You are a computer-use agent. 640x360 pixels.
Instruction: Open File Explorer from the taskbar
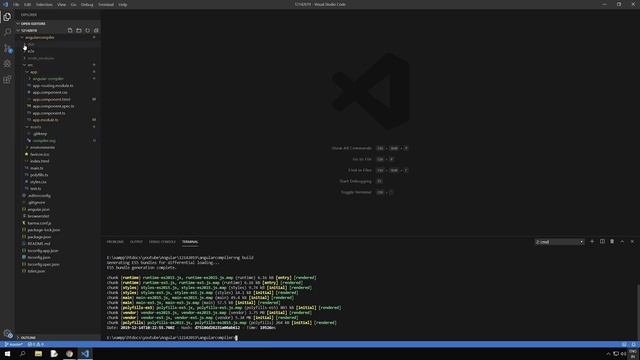[38, 354]
